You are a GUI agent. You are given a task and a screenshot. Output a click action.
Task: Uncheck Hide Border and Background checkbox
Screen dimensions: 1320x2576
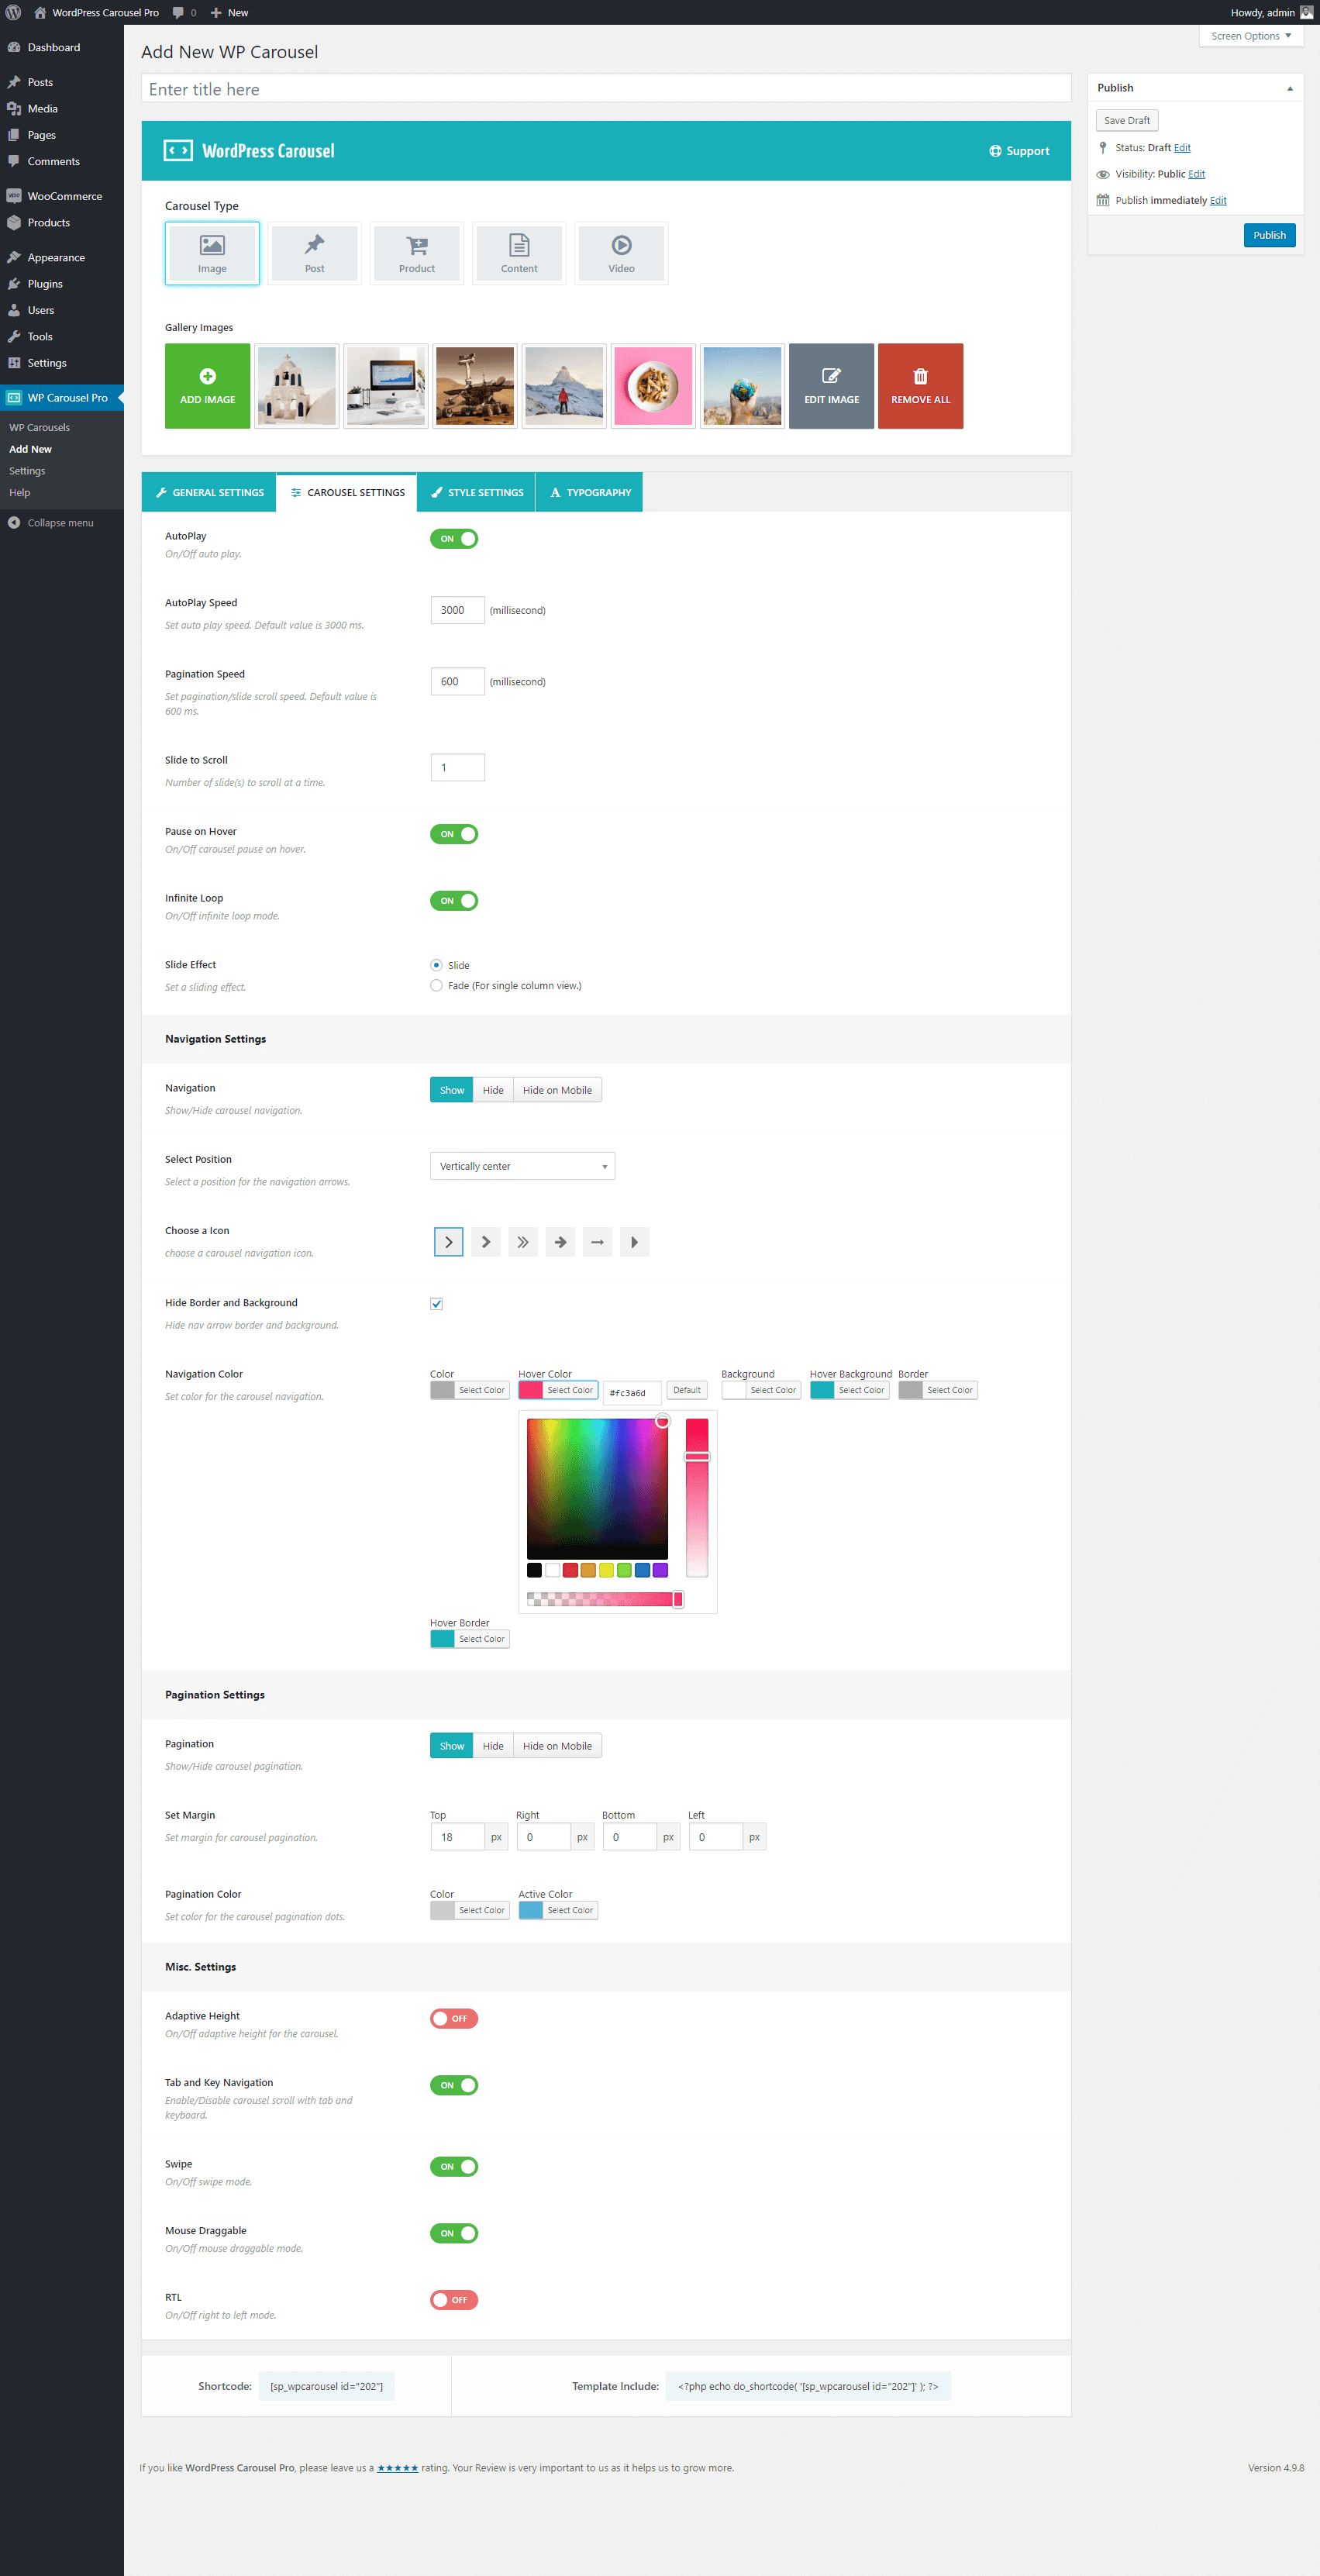click(436, 1303)
